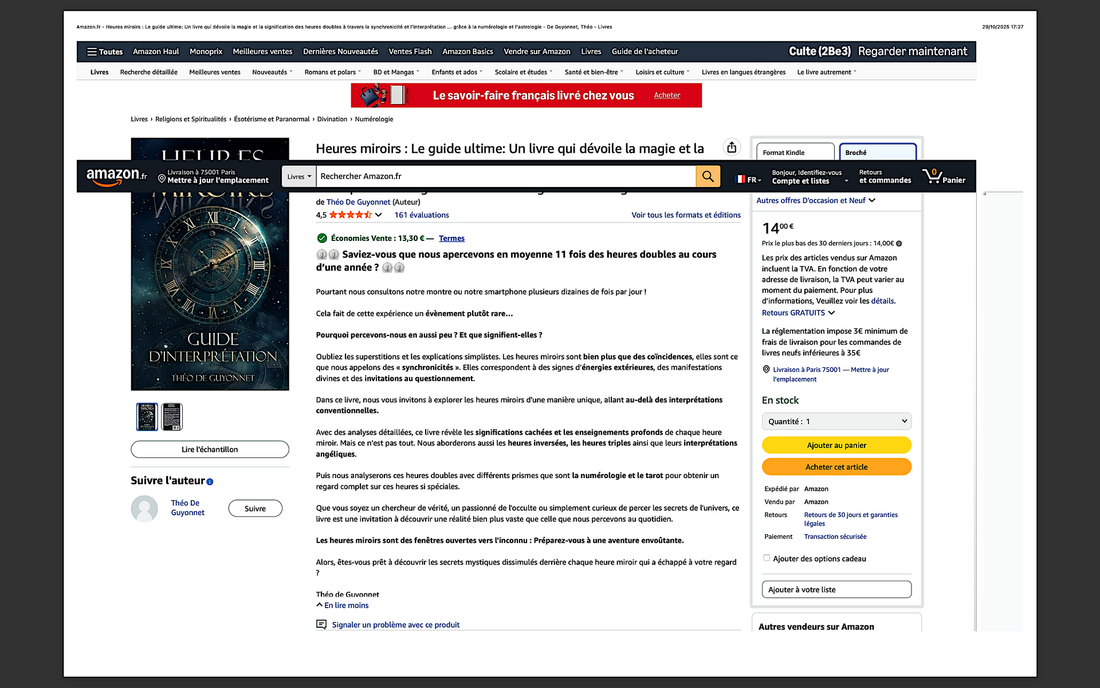The height and width of the screenshot is (688, 1100).
Task: Expand the Quantité dropdown
Action: click(836, 422)
